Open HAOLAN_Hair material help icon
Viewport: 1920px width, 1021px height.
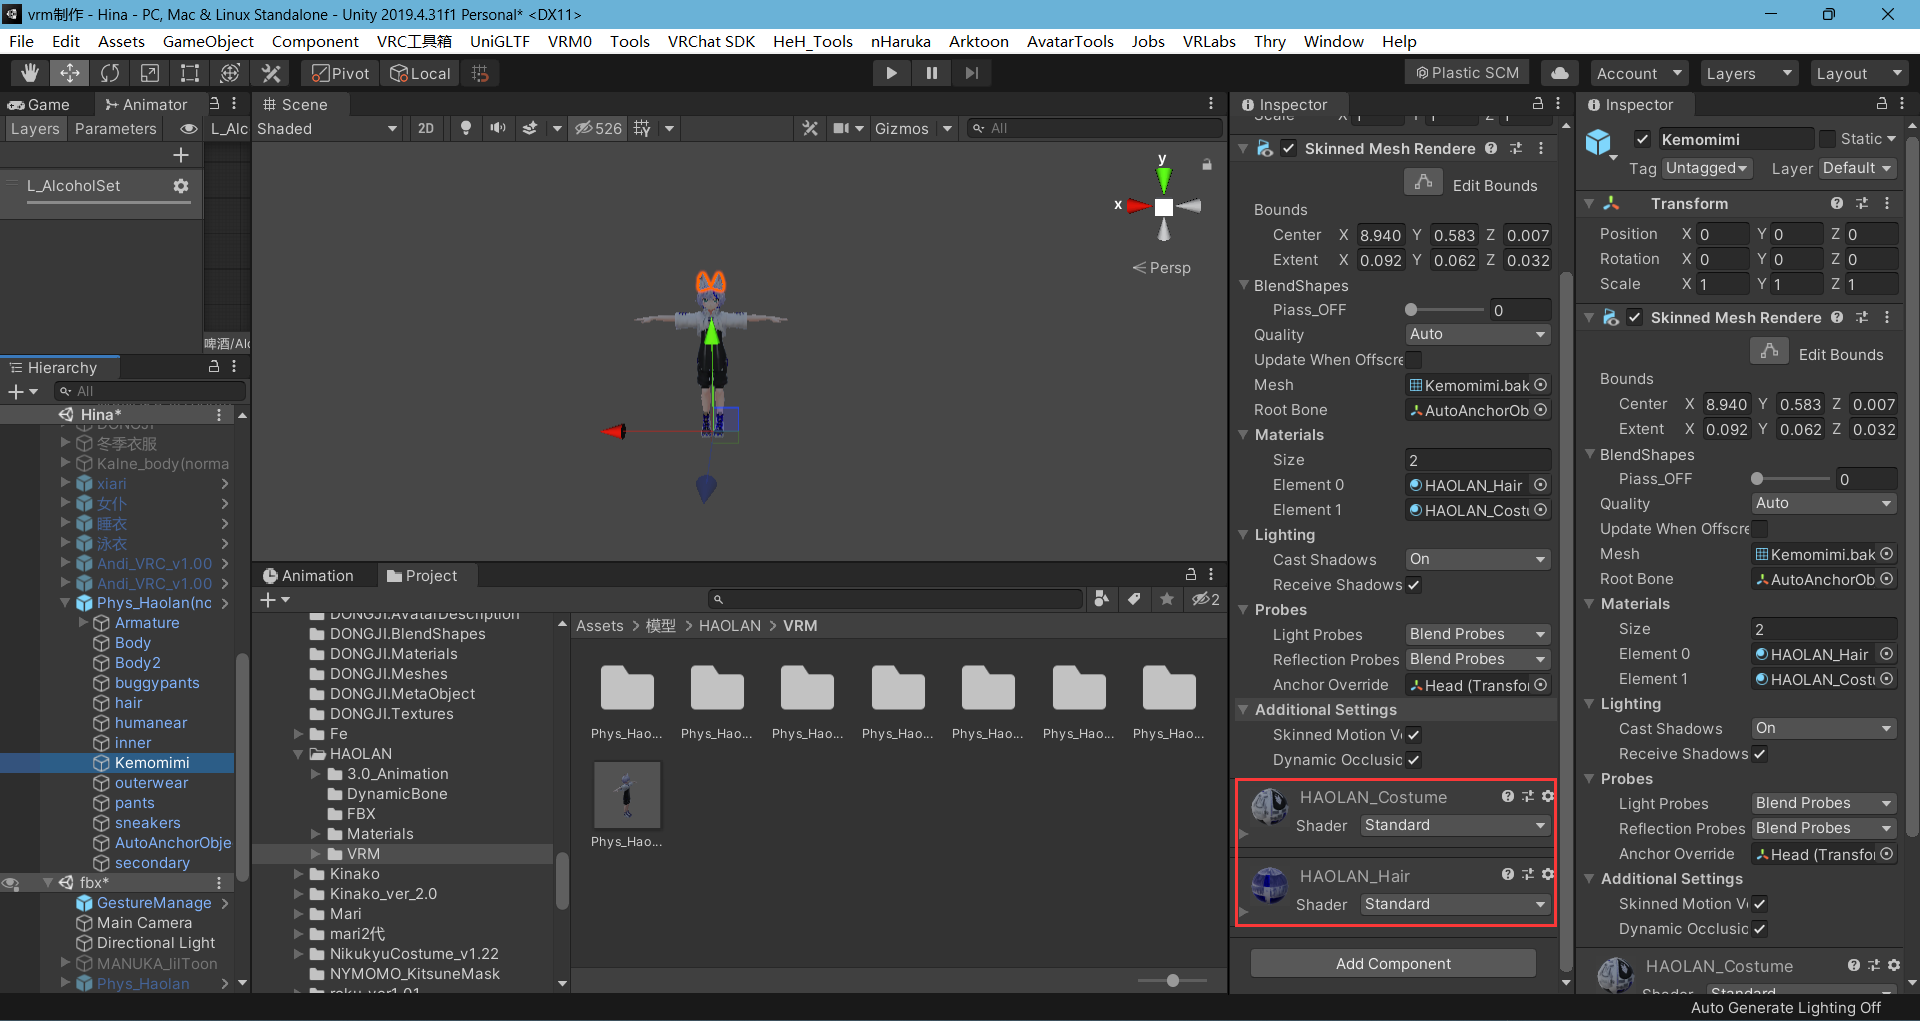point(1507,874)
